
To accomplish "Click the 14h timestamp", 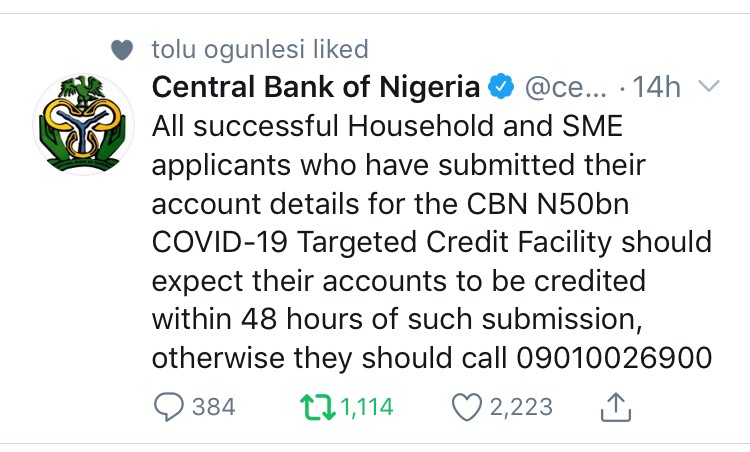I will 657,88.
